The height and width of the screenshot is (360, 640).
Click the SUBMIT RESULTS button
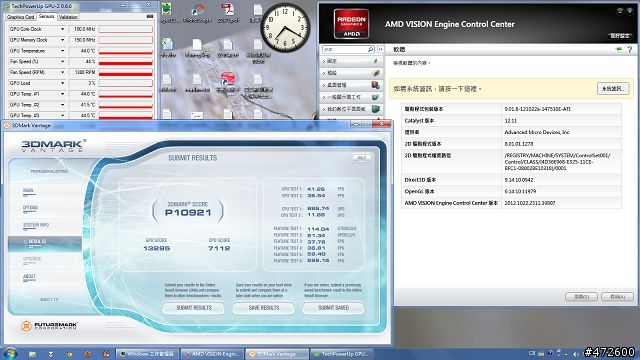(193, 308)
